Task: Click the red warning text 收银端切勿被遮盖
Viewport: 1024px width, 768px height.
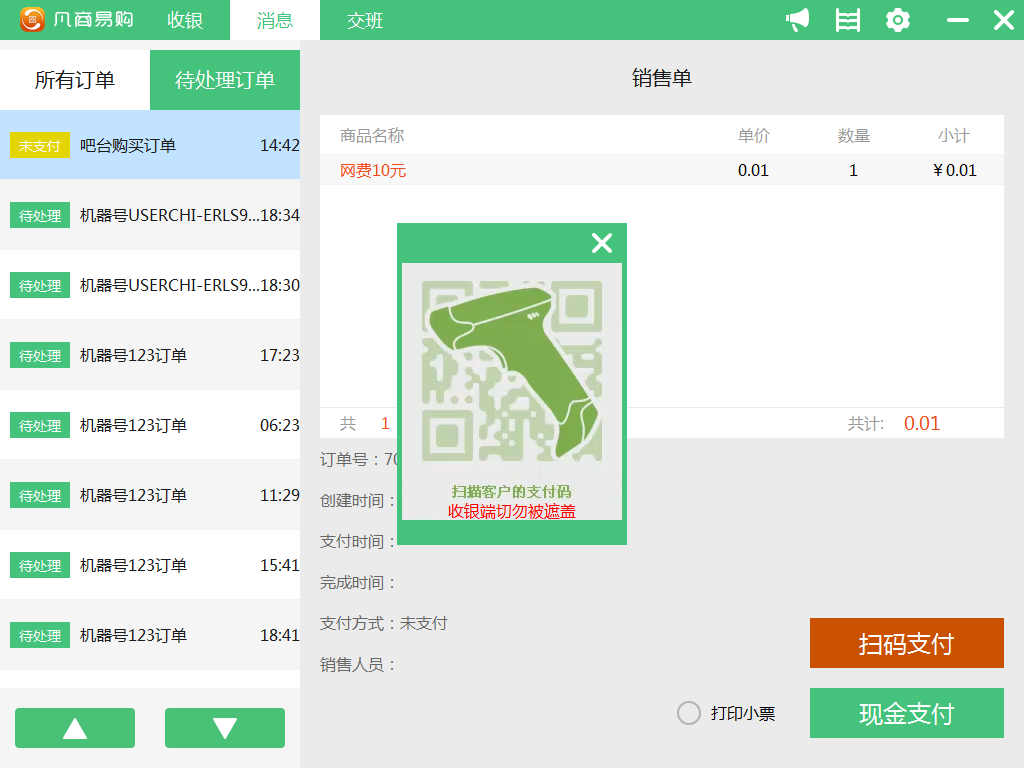Action: pos(512,511)
